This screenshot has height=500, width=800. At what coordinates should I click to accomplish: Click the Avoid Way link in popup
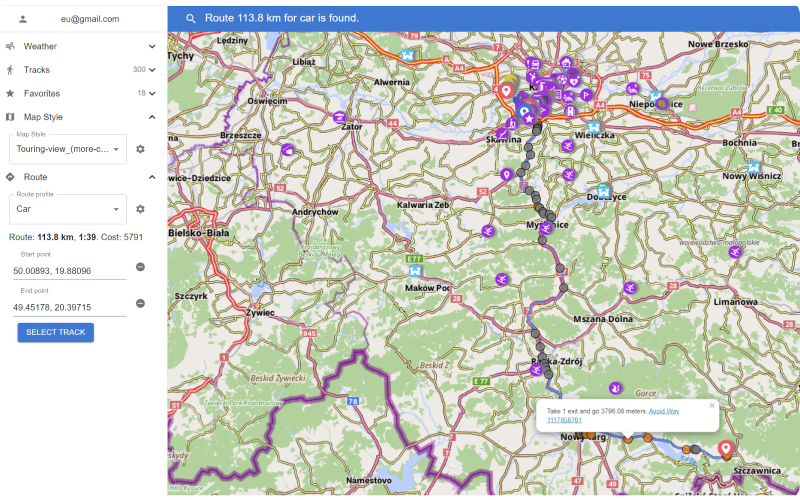coord(663,411)
